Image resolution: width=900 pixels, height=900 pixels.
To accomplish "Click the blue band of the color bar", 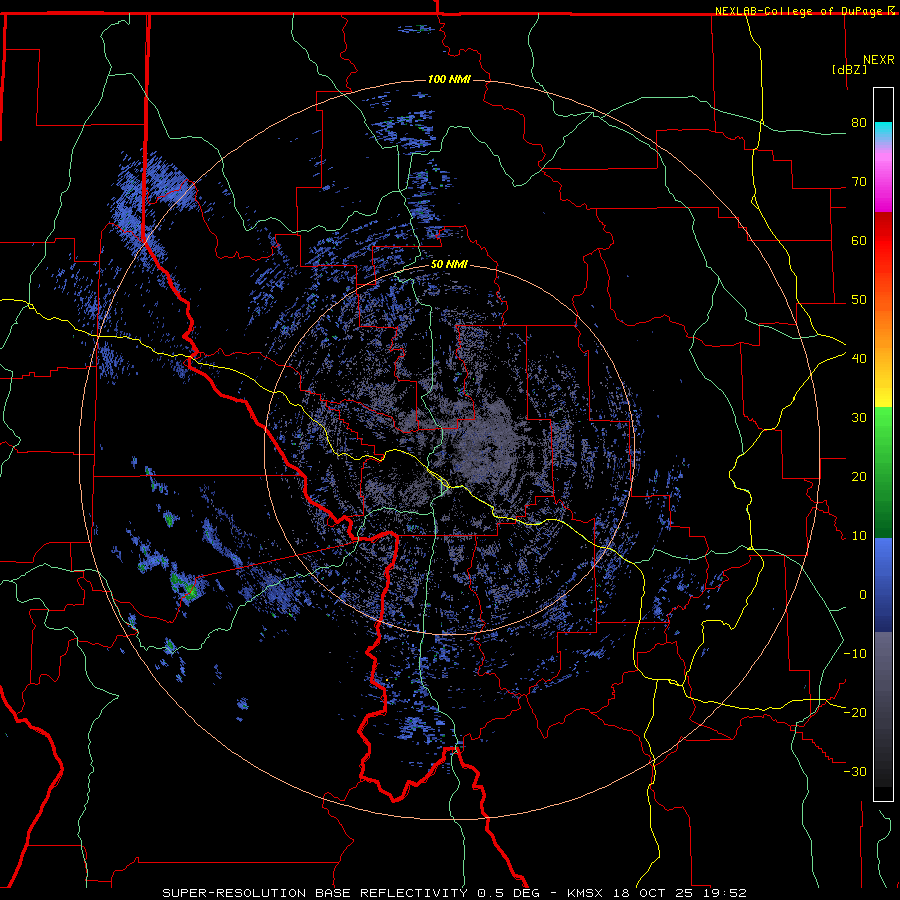I will [x=883, y=585].
